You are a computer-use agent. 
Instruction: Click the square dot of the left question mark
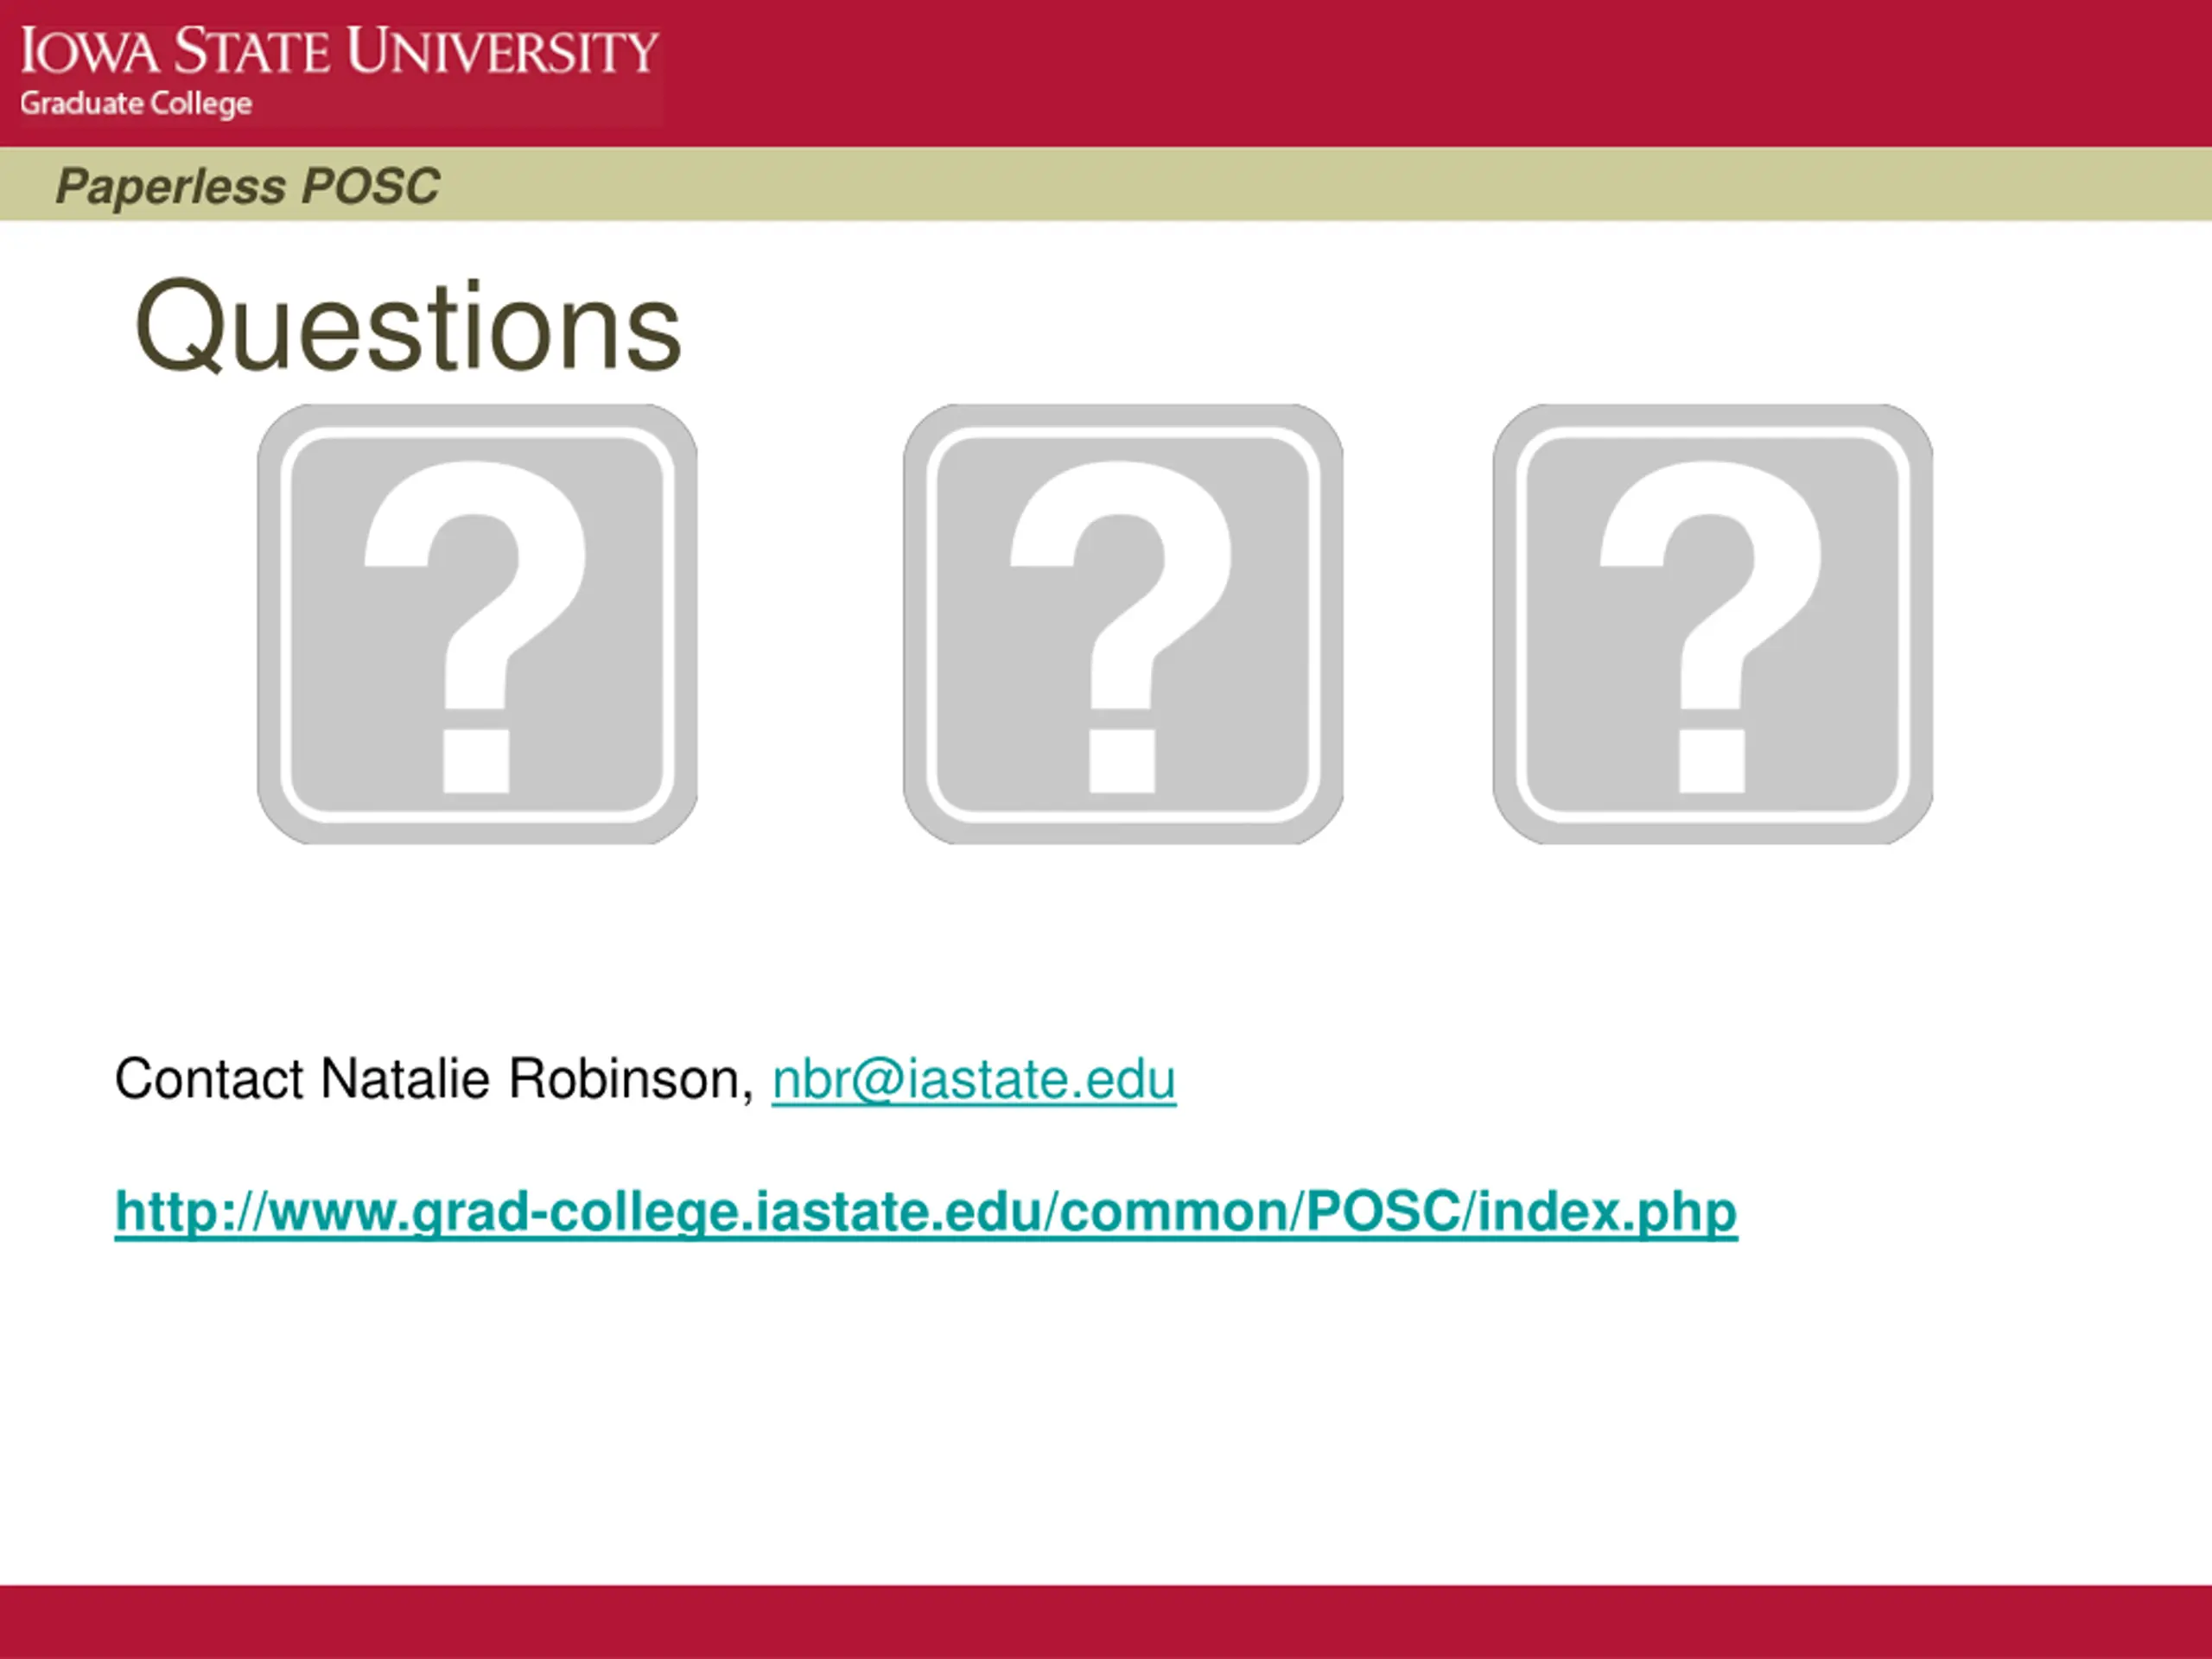(x=476, y=761)
